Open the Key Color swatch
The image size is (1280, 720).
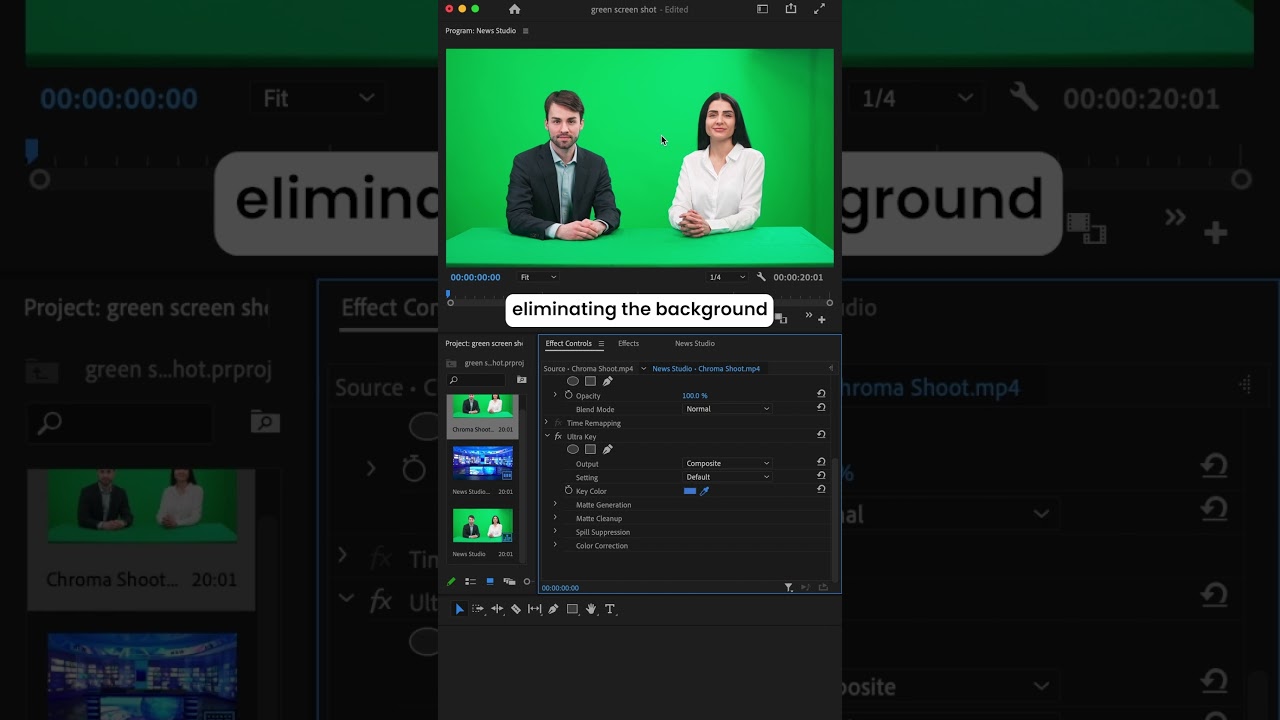pos(690,491)
